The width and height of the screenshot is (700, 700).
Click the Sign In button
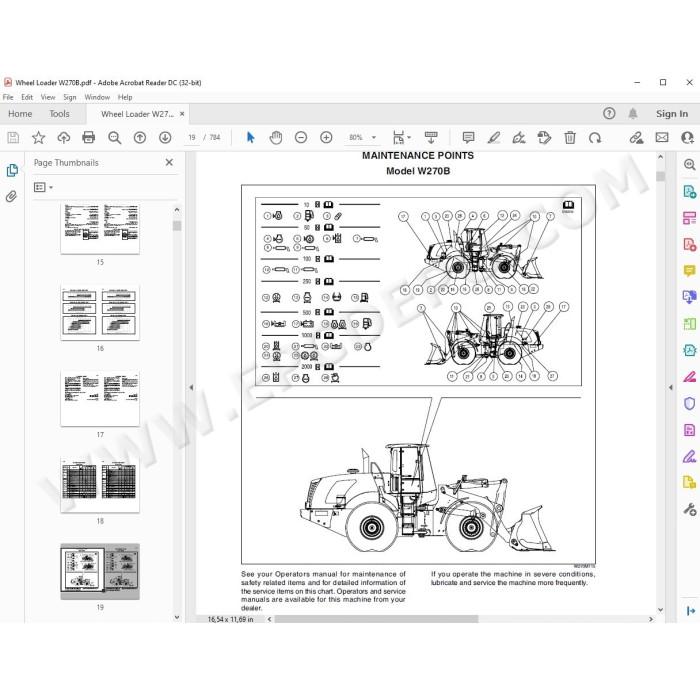tap(672, 113)
